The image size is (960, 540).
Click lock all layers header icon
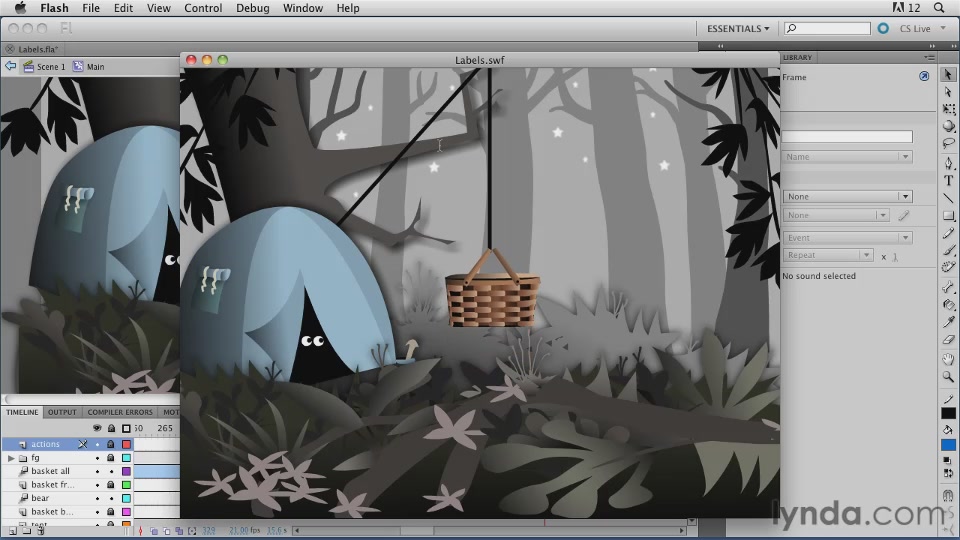coord(111,428)
